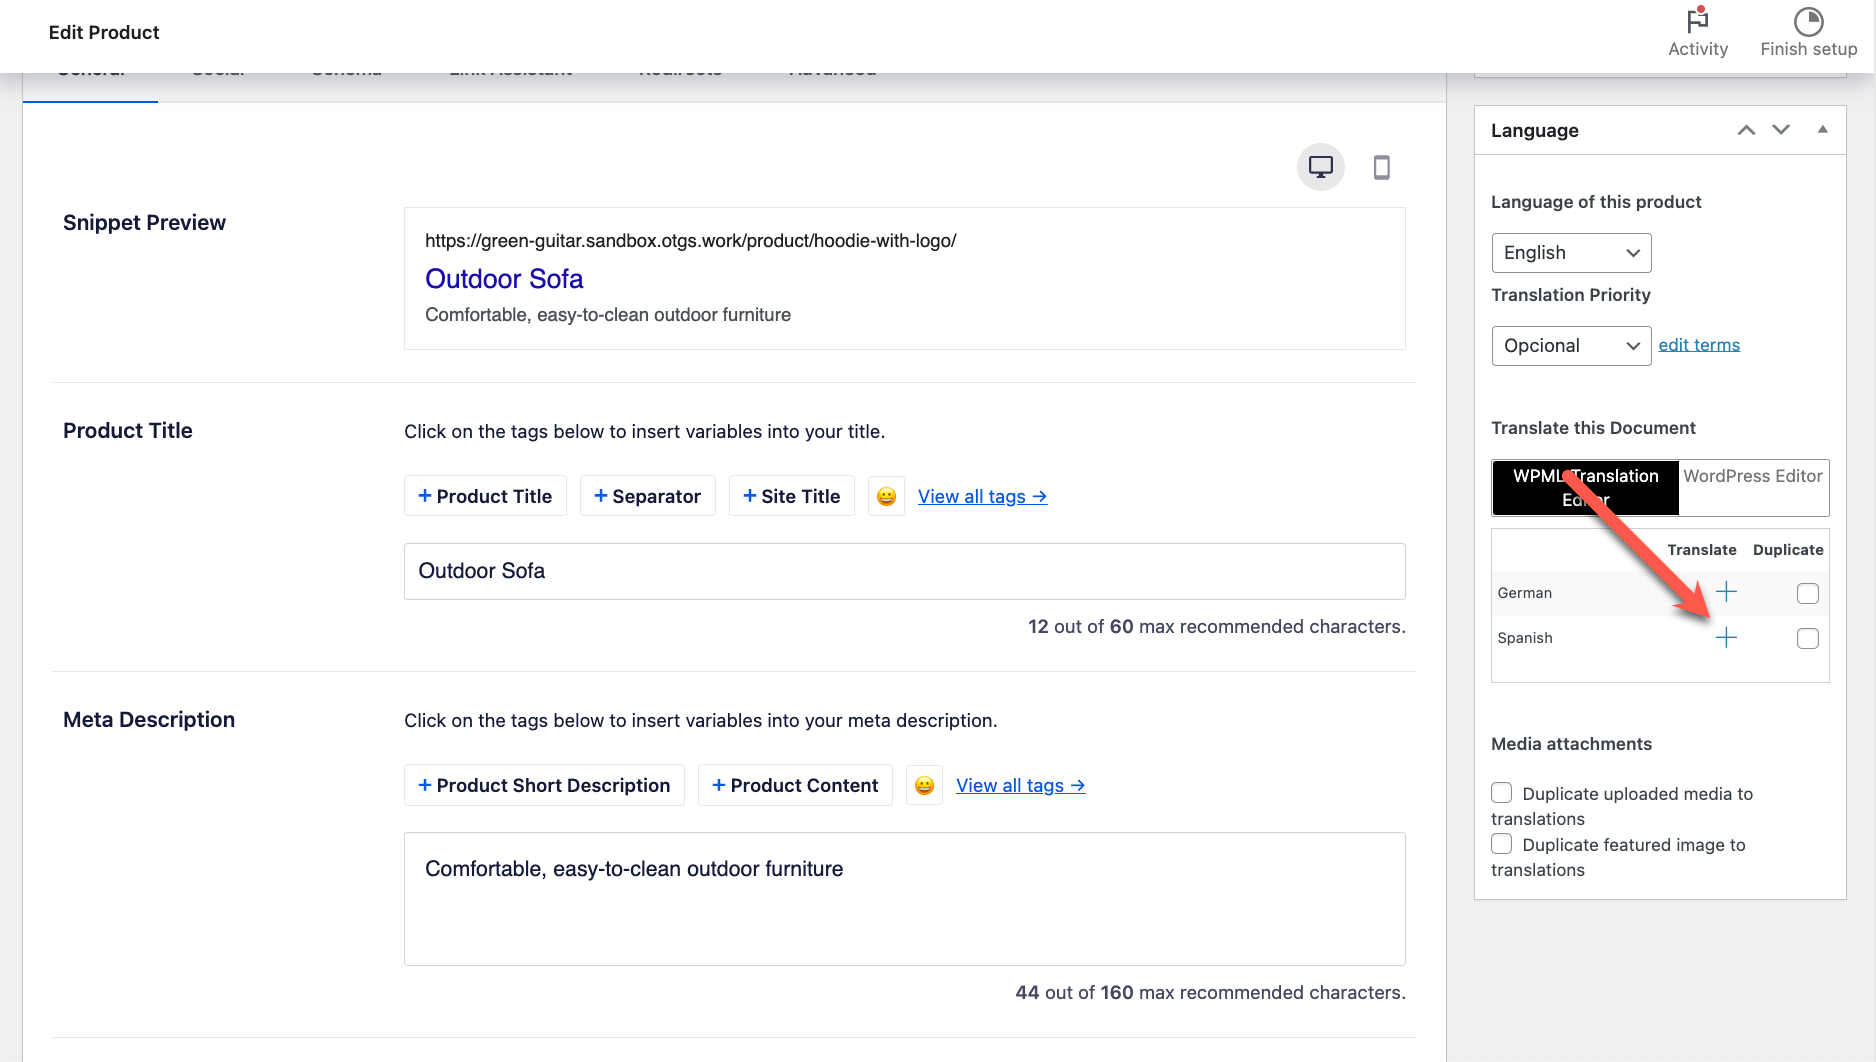
Task: Click the 44 out of 160 character count
Action: coord(1210,993)
